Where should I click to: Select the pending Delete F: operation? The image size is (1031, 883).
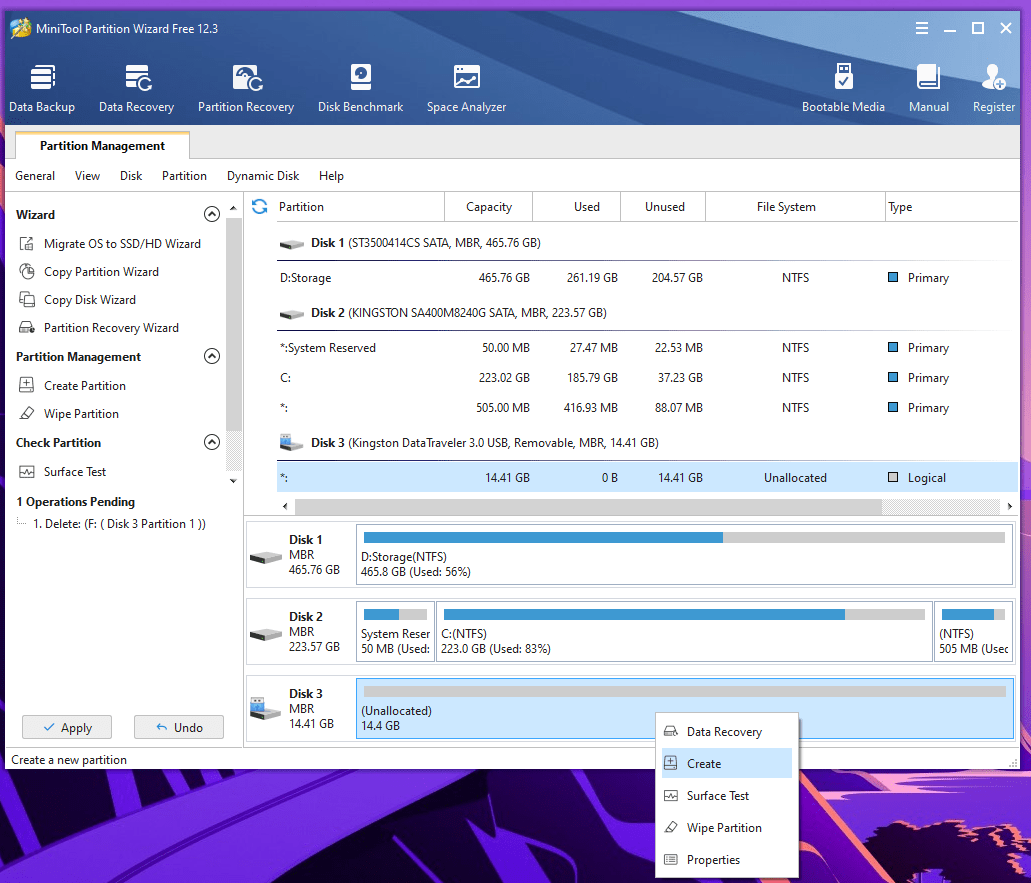coord(119,524)
